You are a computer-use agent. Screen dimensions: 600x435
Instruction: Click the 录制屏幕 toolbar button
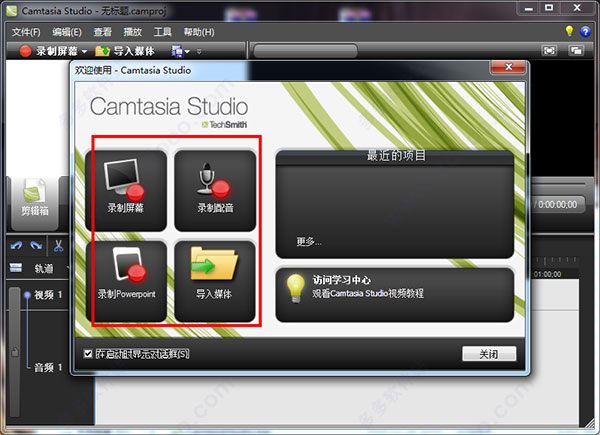tap(48, 51)
